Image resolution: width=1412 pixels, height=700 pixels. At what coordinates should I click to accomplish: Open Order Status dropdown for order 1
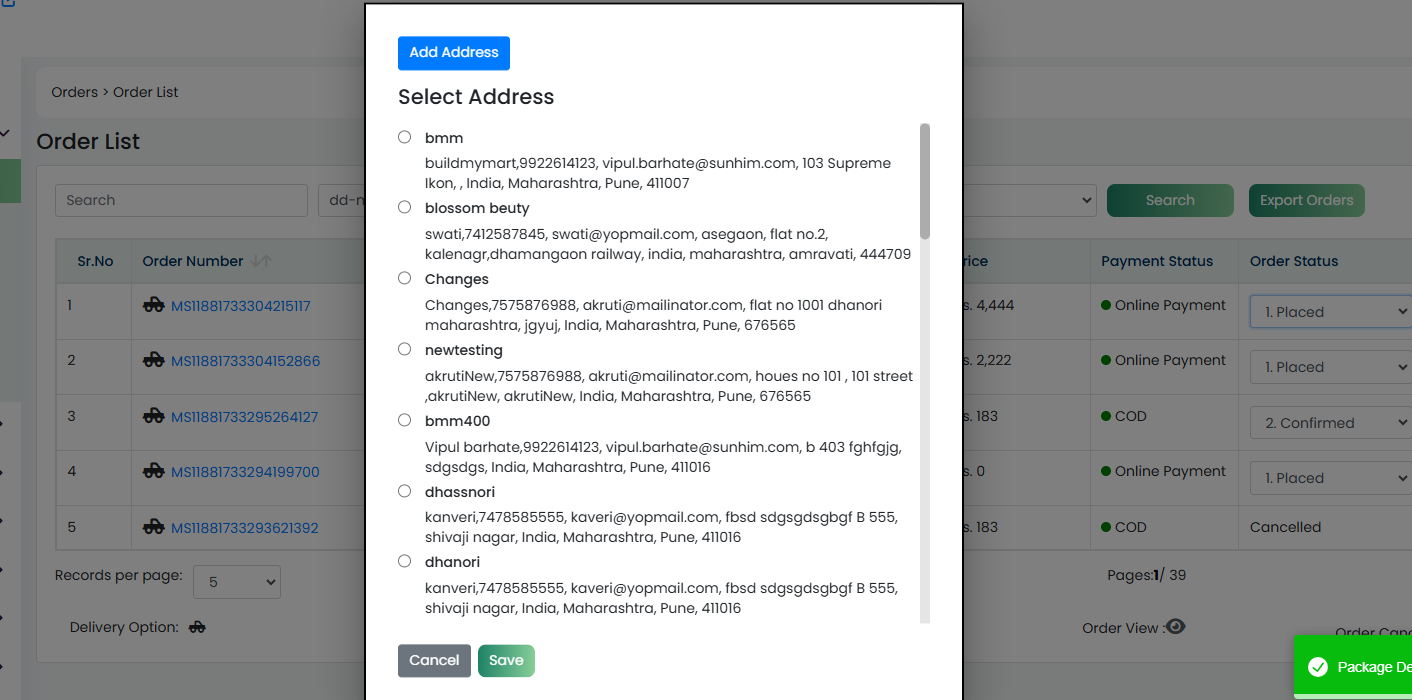[1331, 311]
